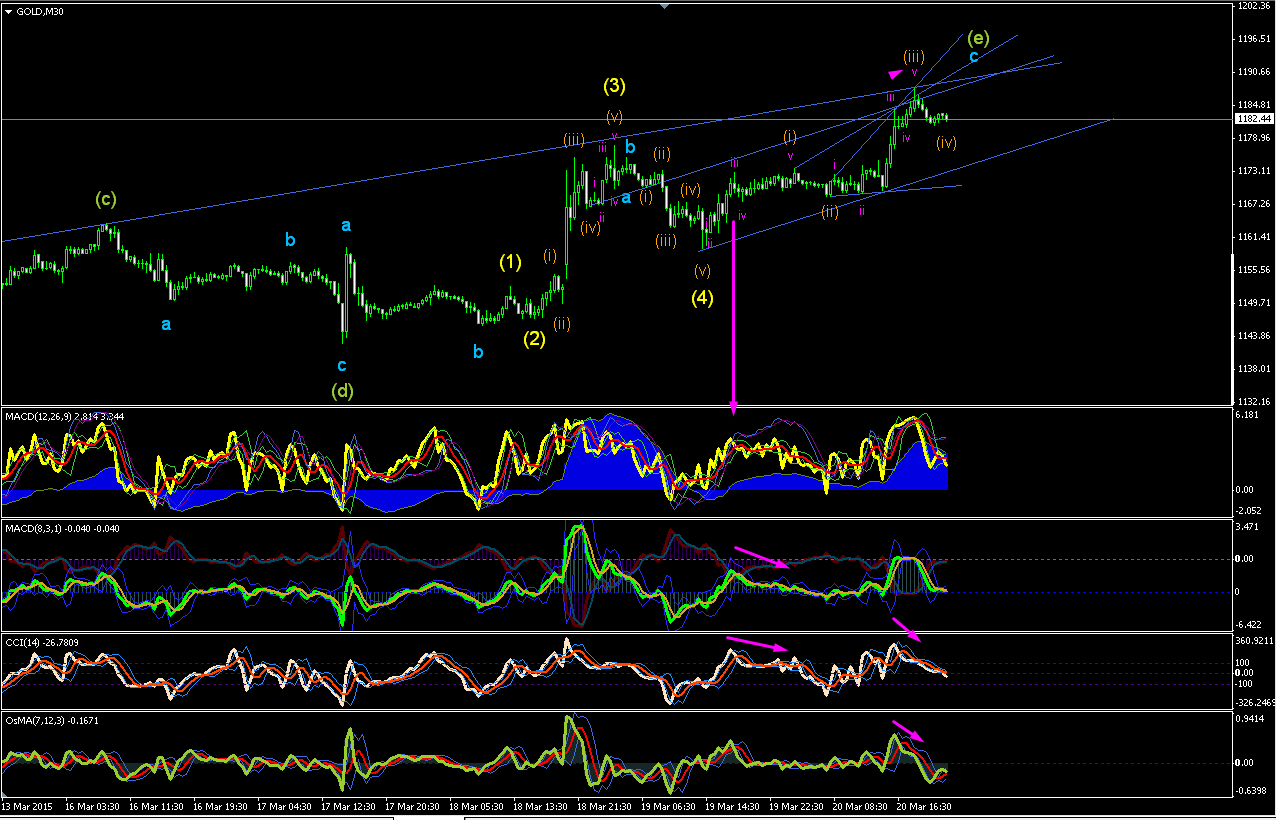This screenshot has width=1276, height=820.
Task: Click the 16 Mar 03:30 time label
Action: tap(91, 805)
